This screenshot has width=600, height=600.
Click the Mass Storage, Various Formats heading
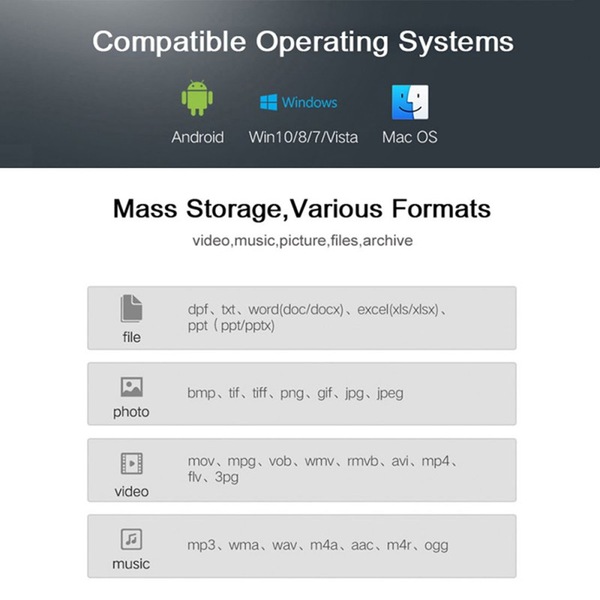click(302, 209)
